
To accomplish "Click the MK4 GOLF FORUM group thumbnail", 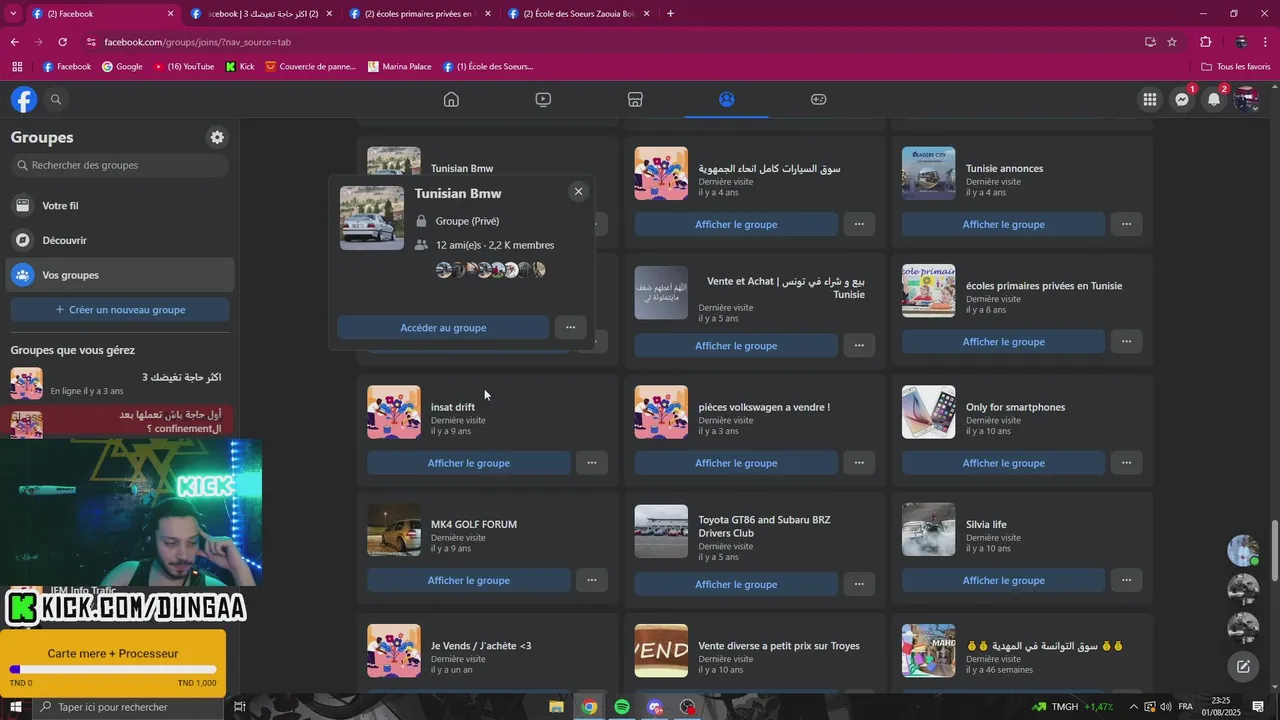I will (x=394, y=531).
